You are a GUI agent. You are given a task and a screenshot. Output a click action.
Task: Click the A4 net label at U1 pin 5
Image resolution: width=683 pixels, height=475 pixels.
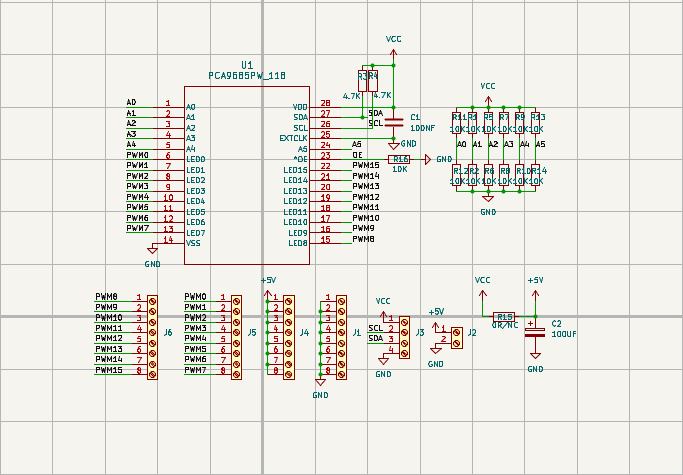131,144
